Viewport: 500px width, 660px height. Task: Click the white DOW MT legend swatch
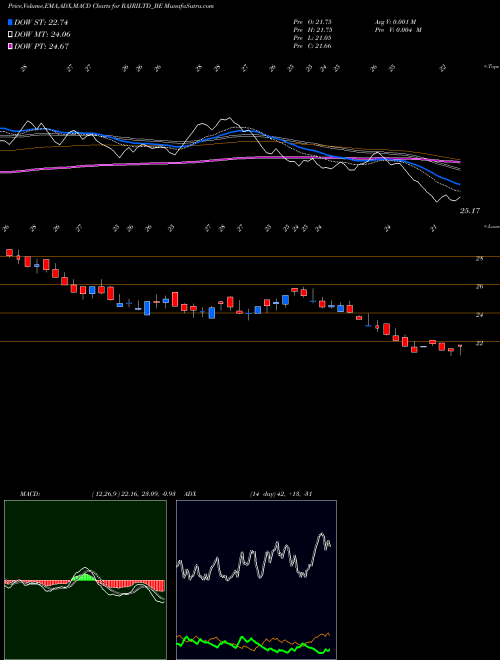(11, 35)
